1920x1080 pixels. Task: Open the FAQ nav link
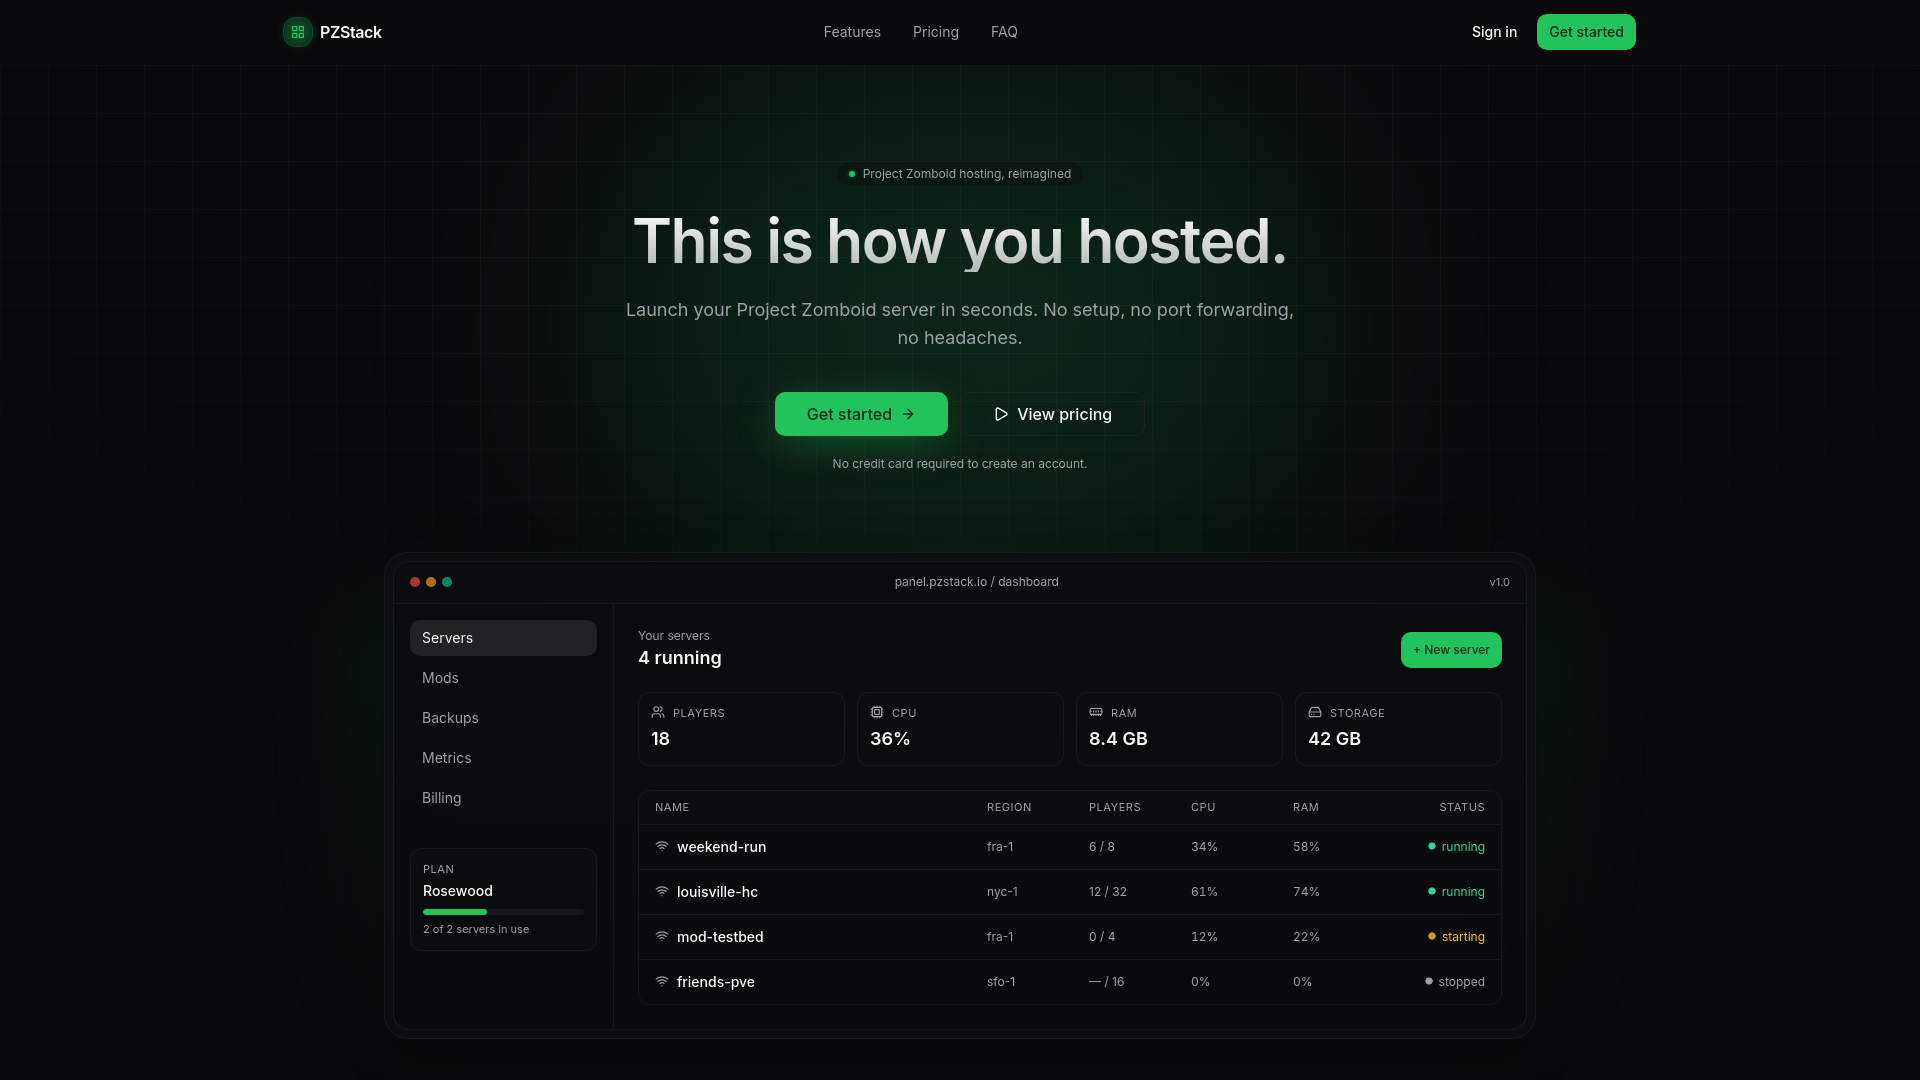pos(1004,32)
